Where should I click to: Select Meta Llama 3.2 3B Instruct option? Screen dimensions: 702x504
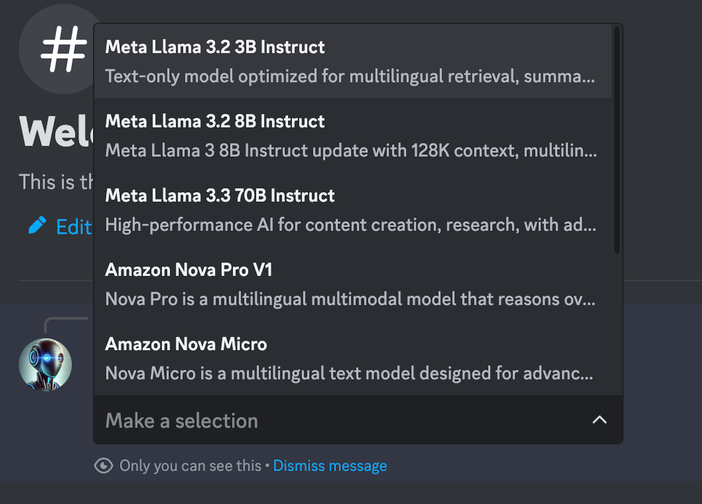(x=353, y=61)
